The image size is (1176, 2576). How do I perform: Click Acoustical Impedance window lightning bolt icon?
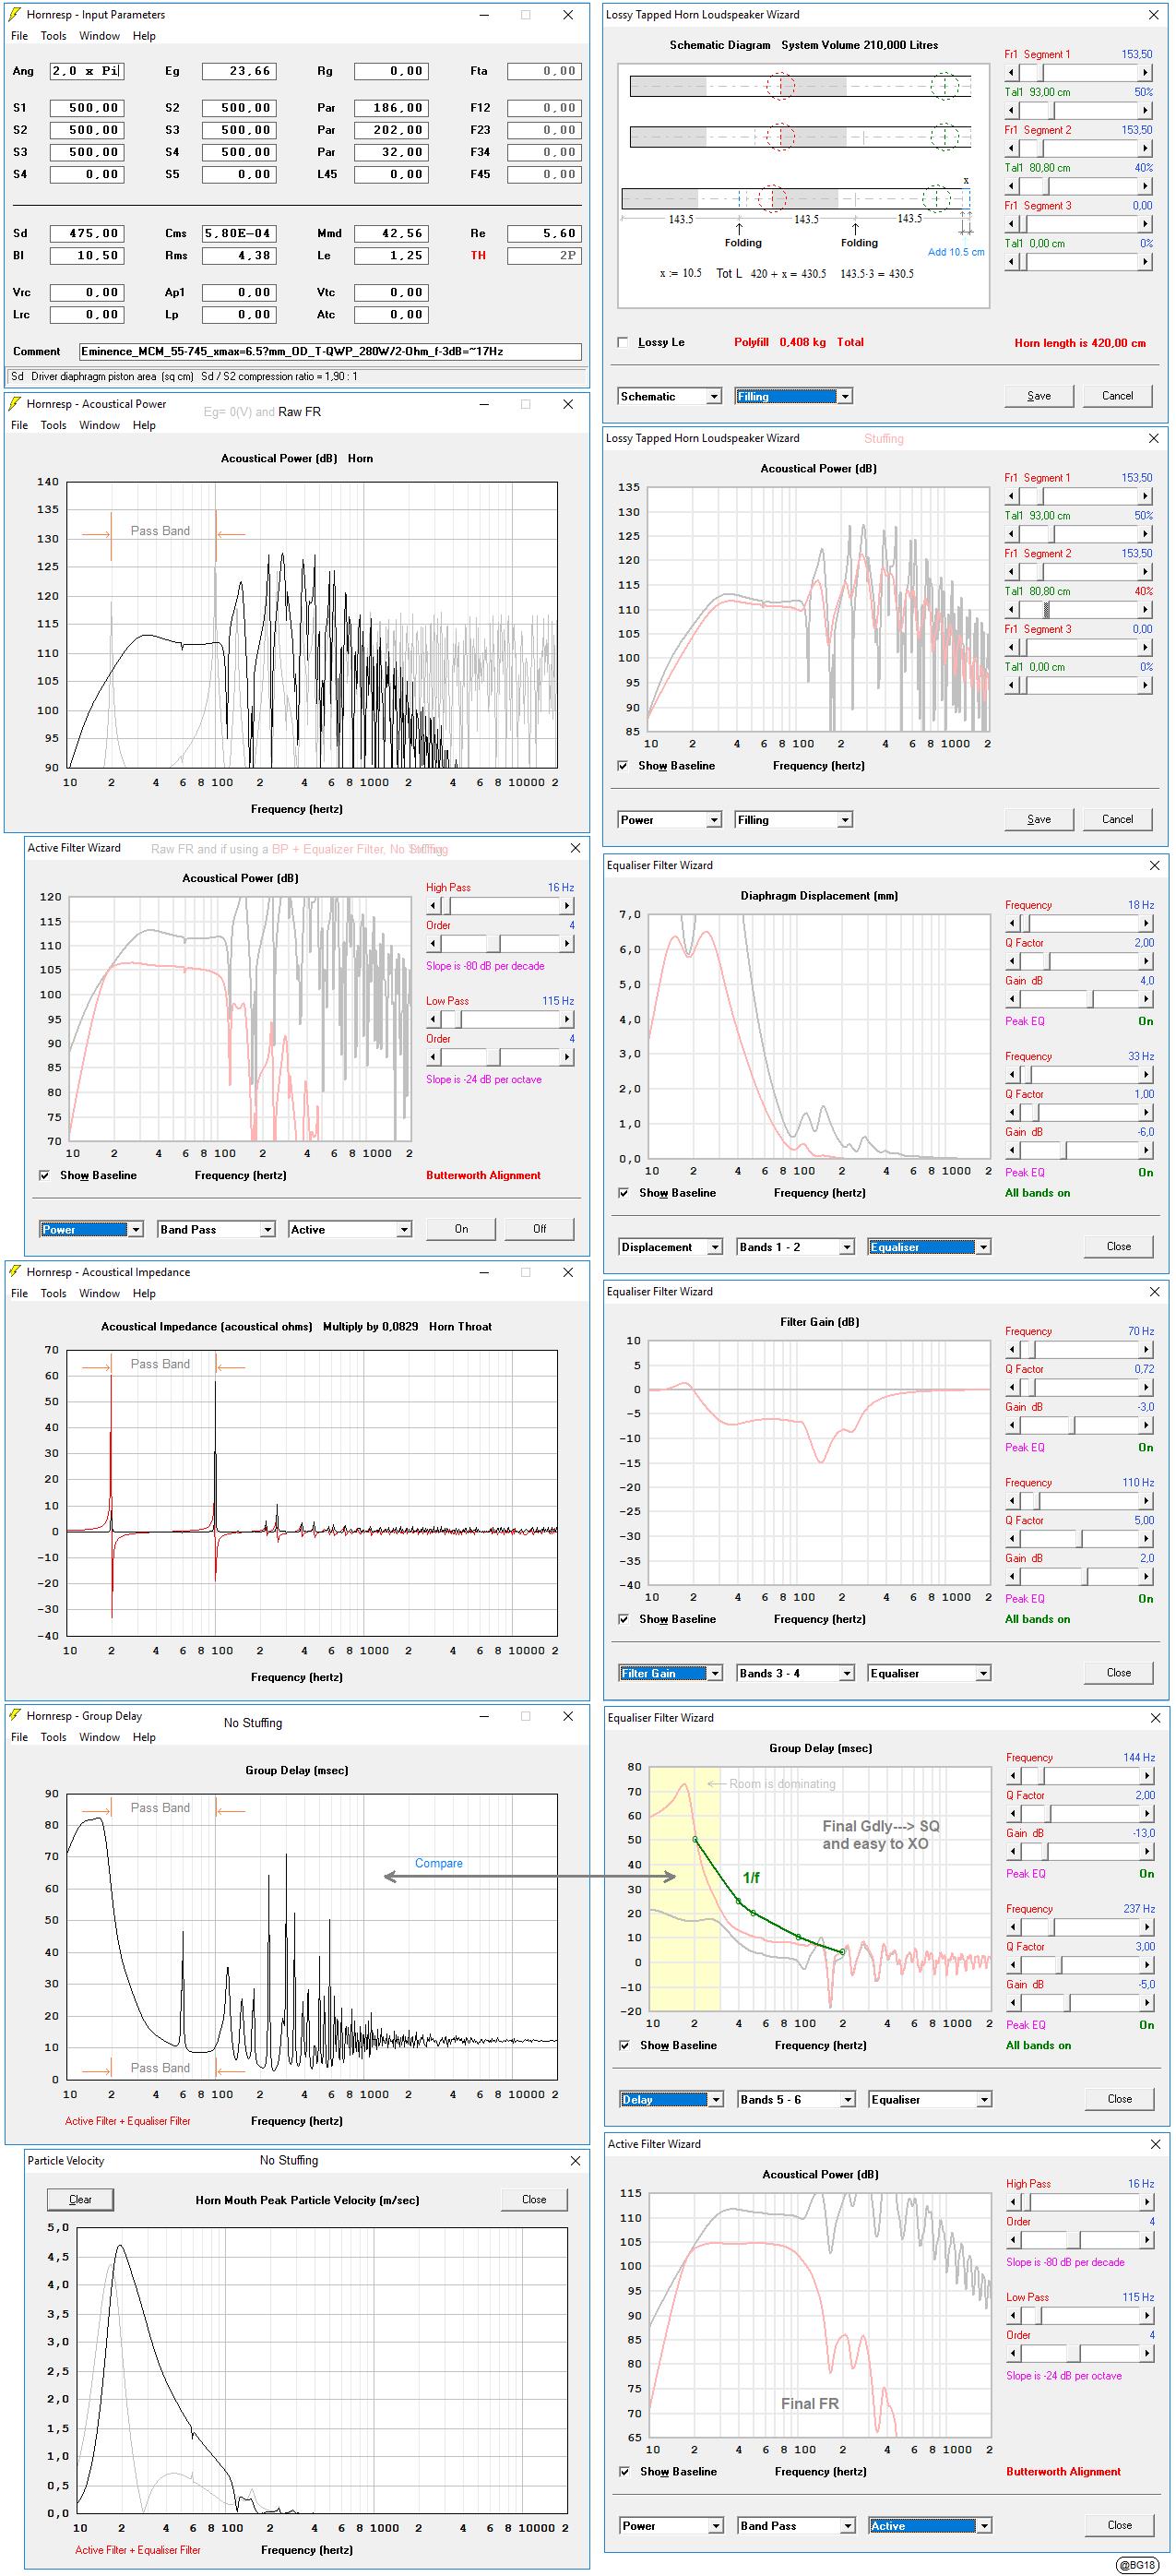point(14,1272)
